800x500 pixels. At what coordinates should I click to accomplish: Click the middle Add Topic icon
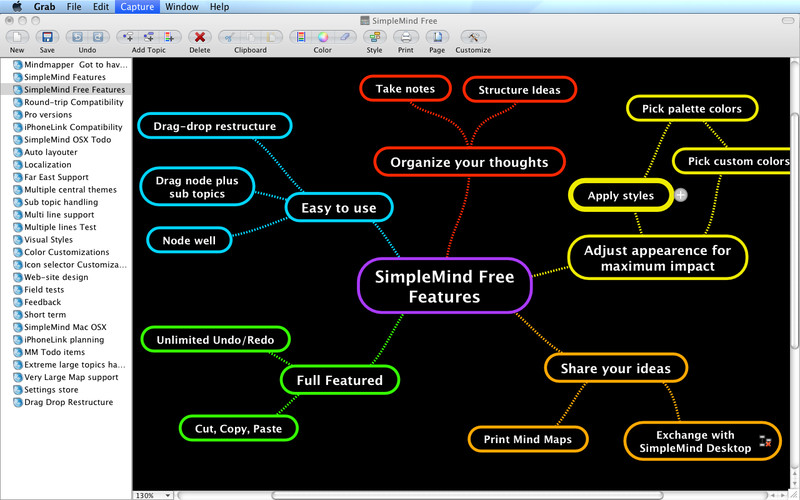click(x=148, y=37)
